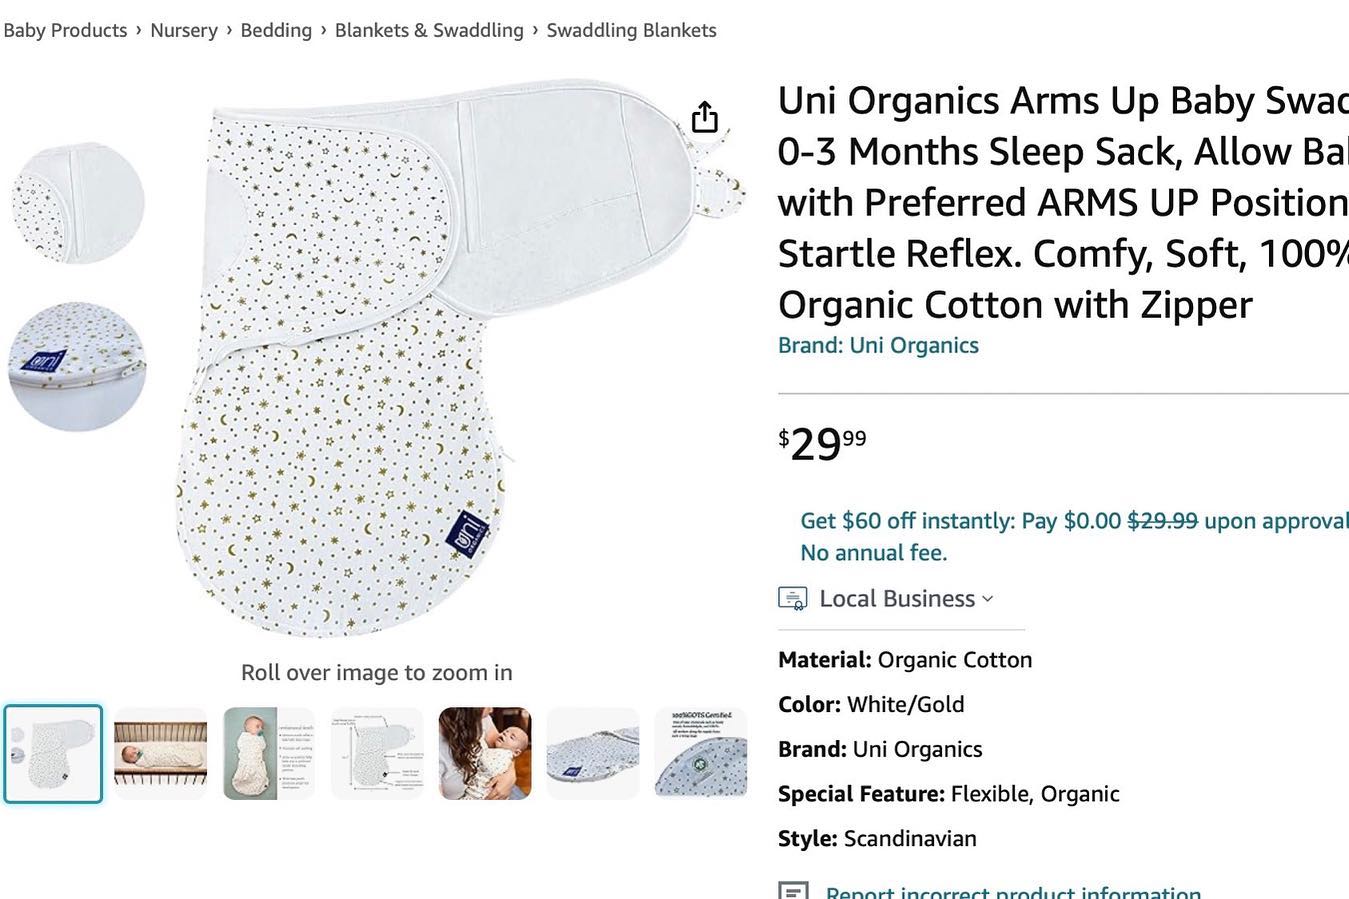1349x899 pixels.
Task: Visit the Brand: Uni Organics store link
Action: (878, 345)
